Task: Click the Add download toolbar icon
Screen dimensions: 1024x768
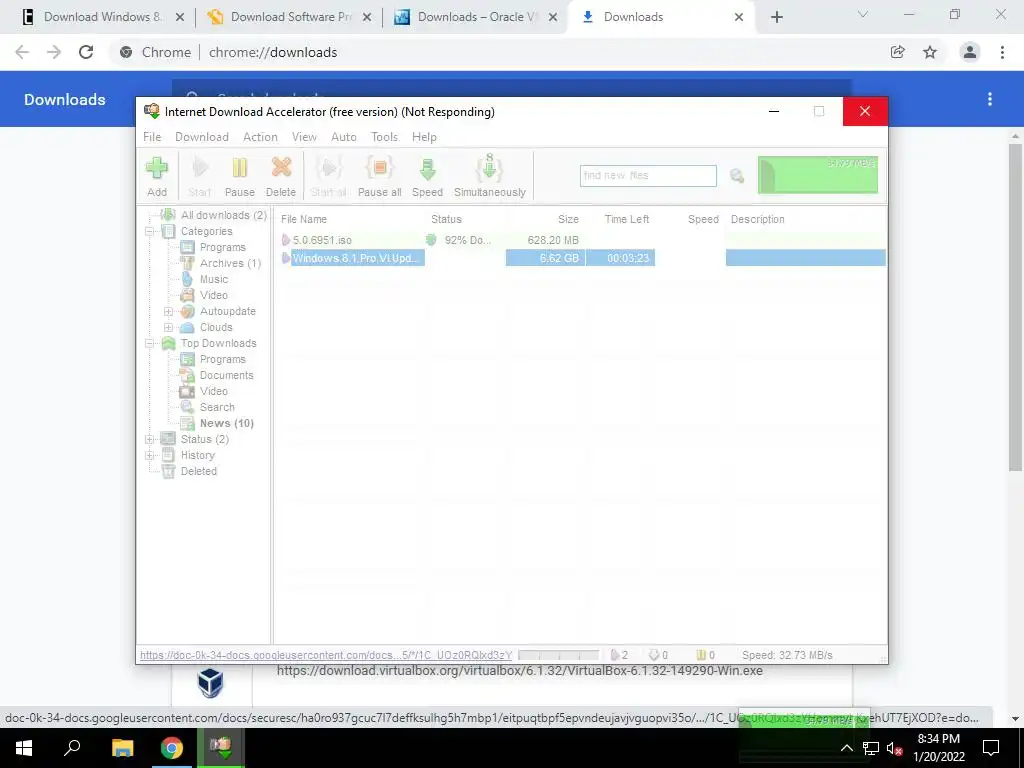Action: [x=157, y=176]
